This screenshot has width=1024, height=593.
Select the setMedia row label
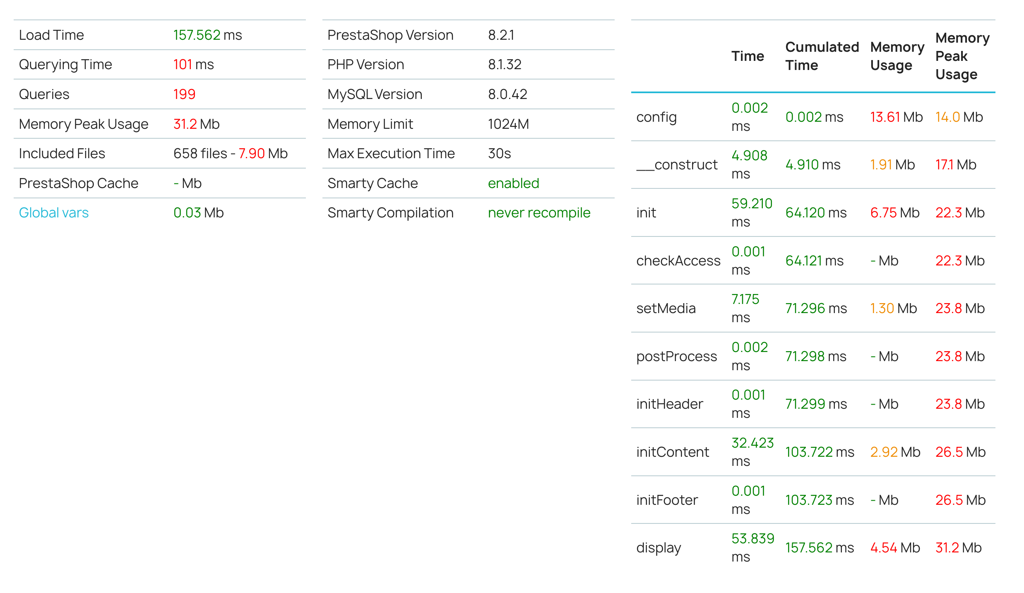coord(665,308)
